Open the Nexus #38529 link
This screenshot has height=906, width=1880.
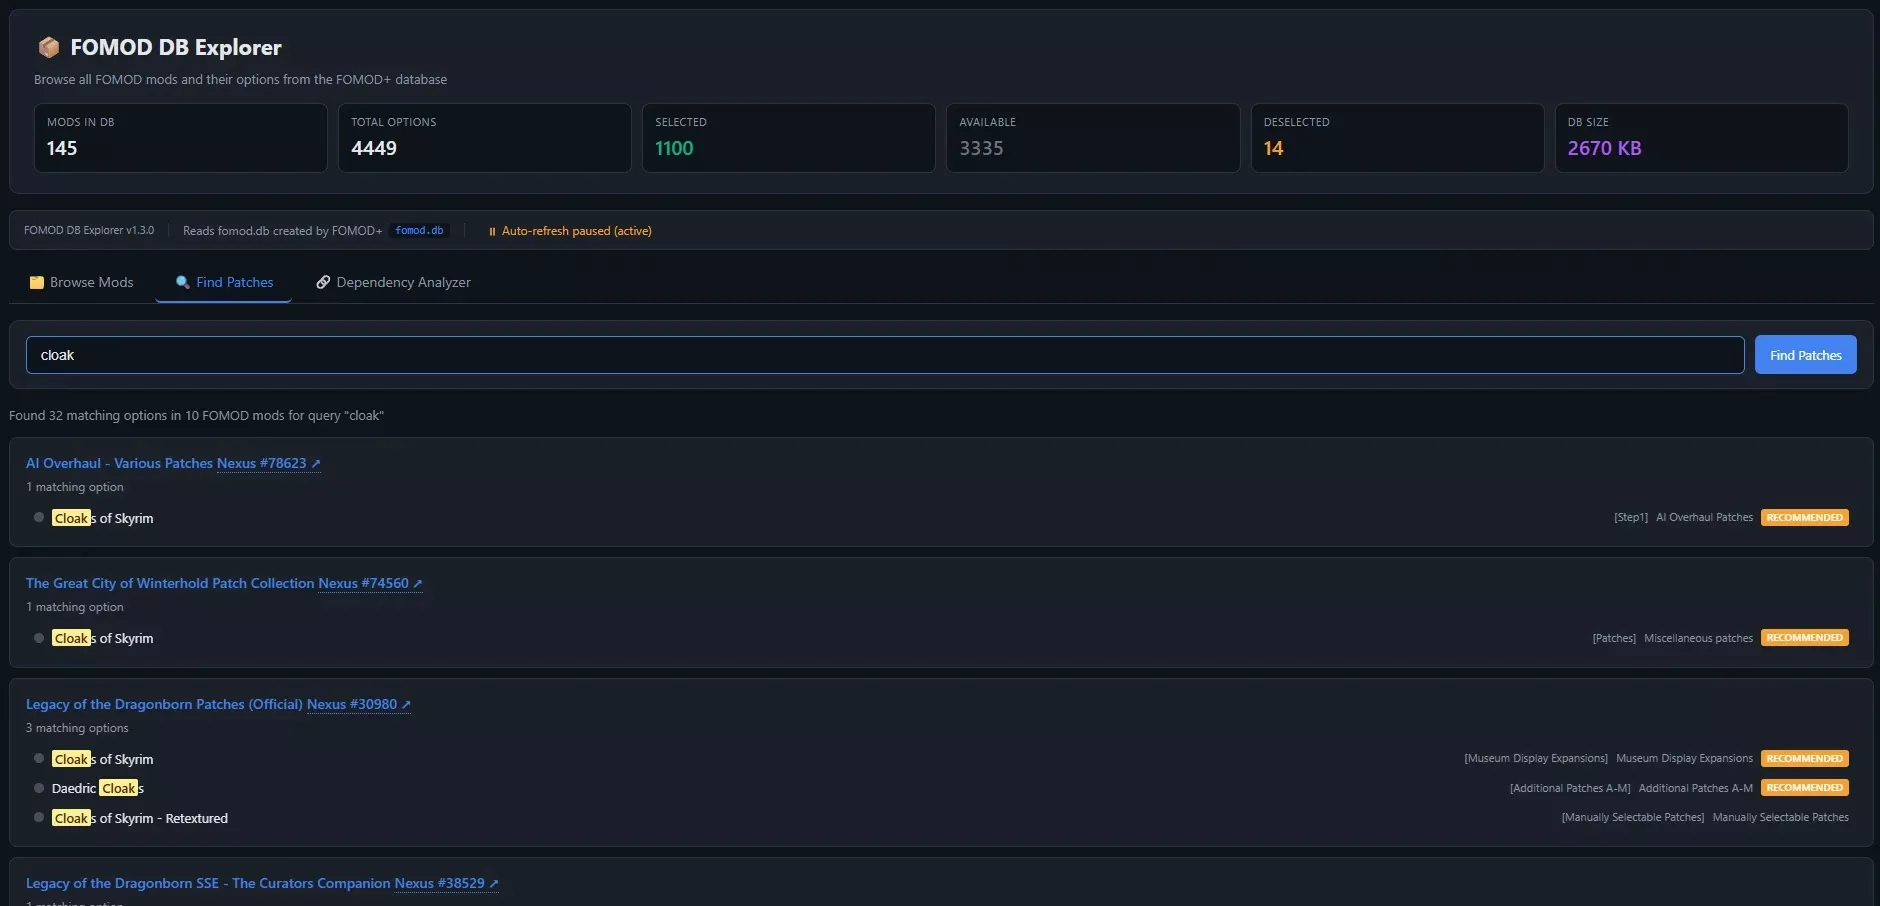446,883
